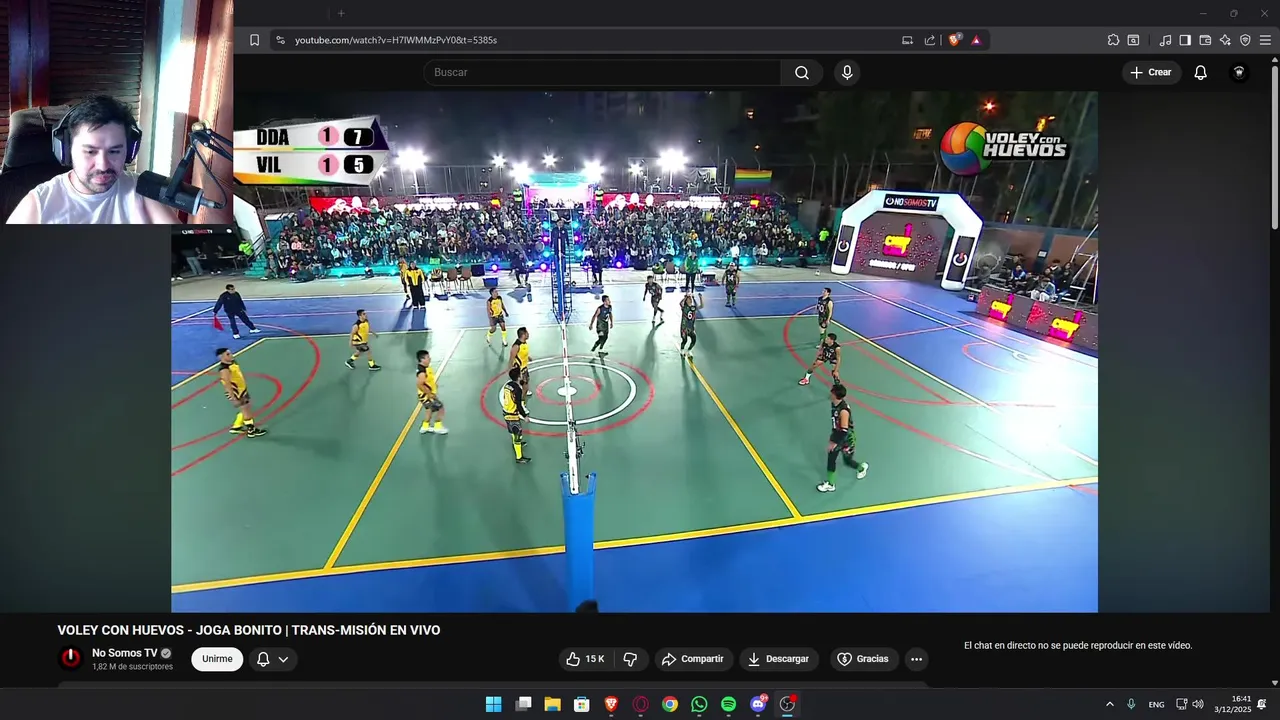This screenshot has height=720, width=1280.
Task: Open the three-dot more actions menu
Action: (916, 659)
